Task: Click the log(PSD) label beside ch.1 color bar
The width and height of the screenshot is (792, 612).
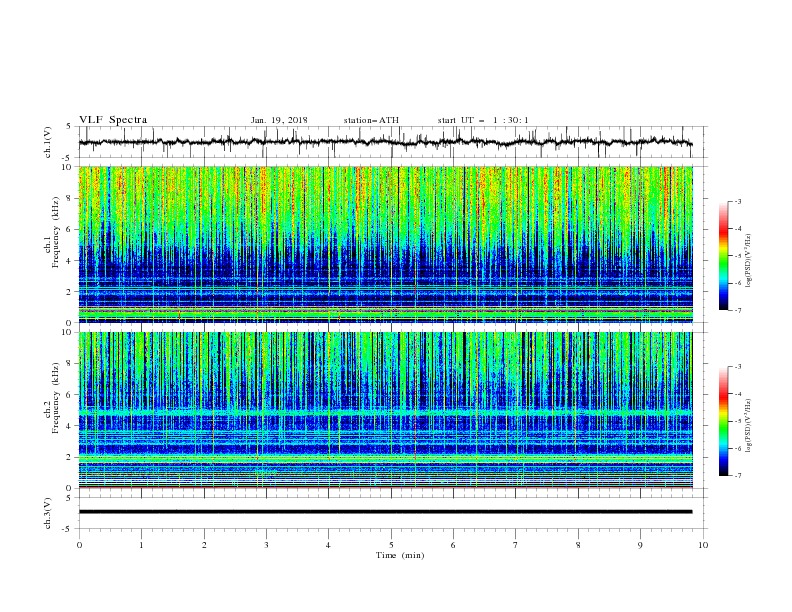Action: coord(749,260)
